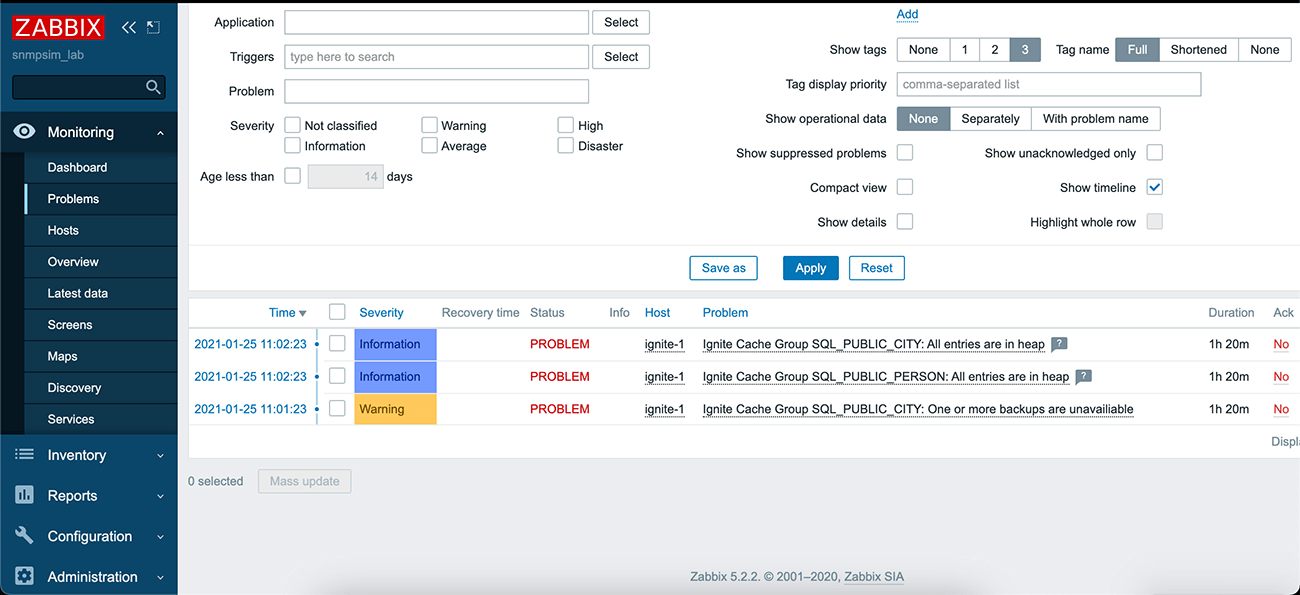This screenshot has height=595, width=1300.
Task: Click the ignite-1 host link in Warning row
Action: tap(664, 409)
